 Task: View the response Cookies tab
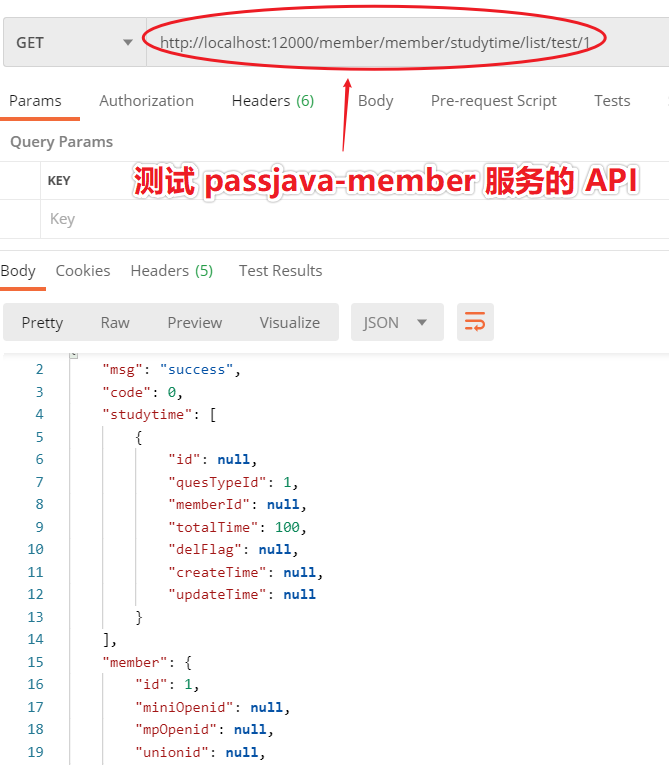pyautogui.click(x=83, y=271)
